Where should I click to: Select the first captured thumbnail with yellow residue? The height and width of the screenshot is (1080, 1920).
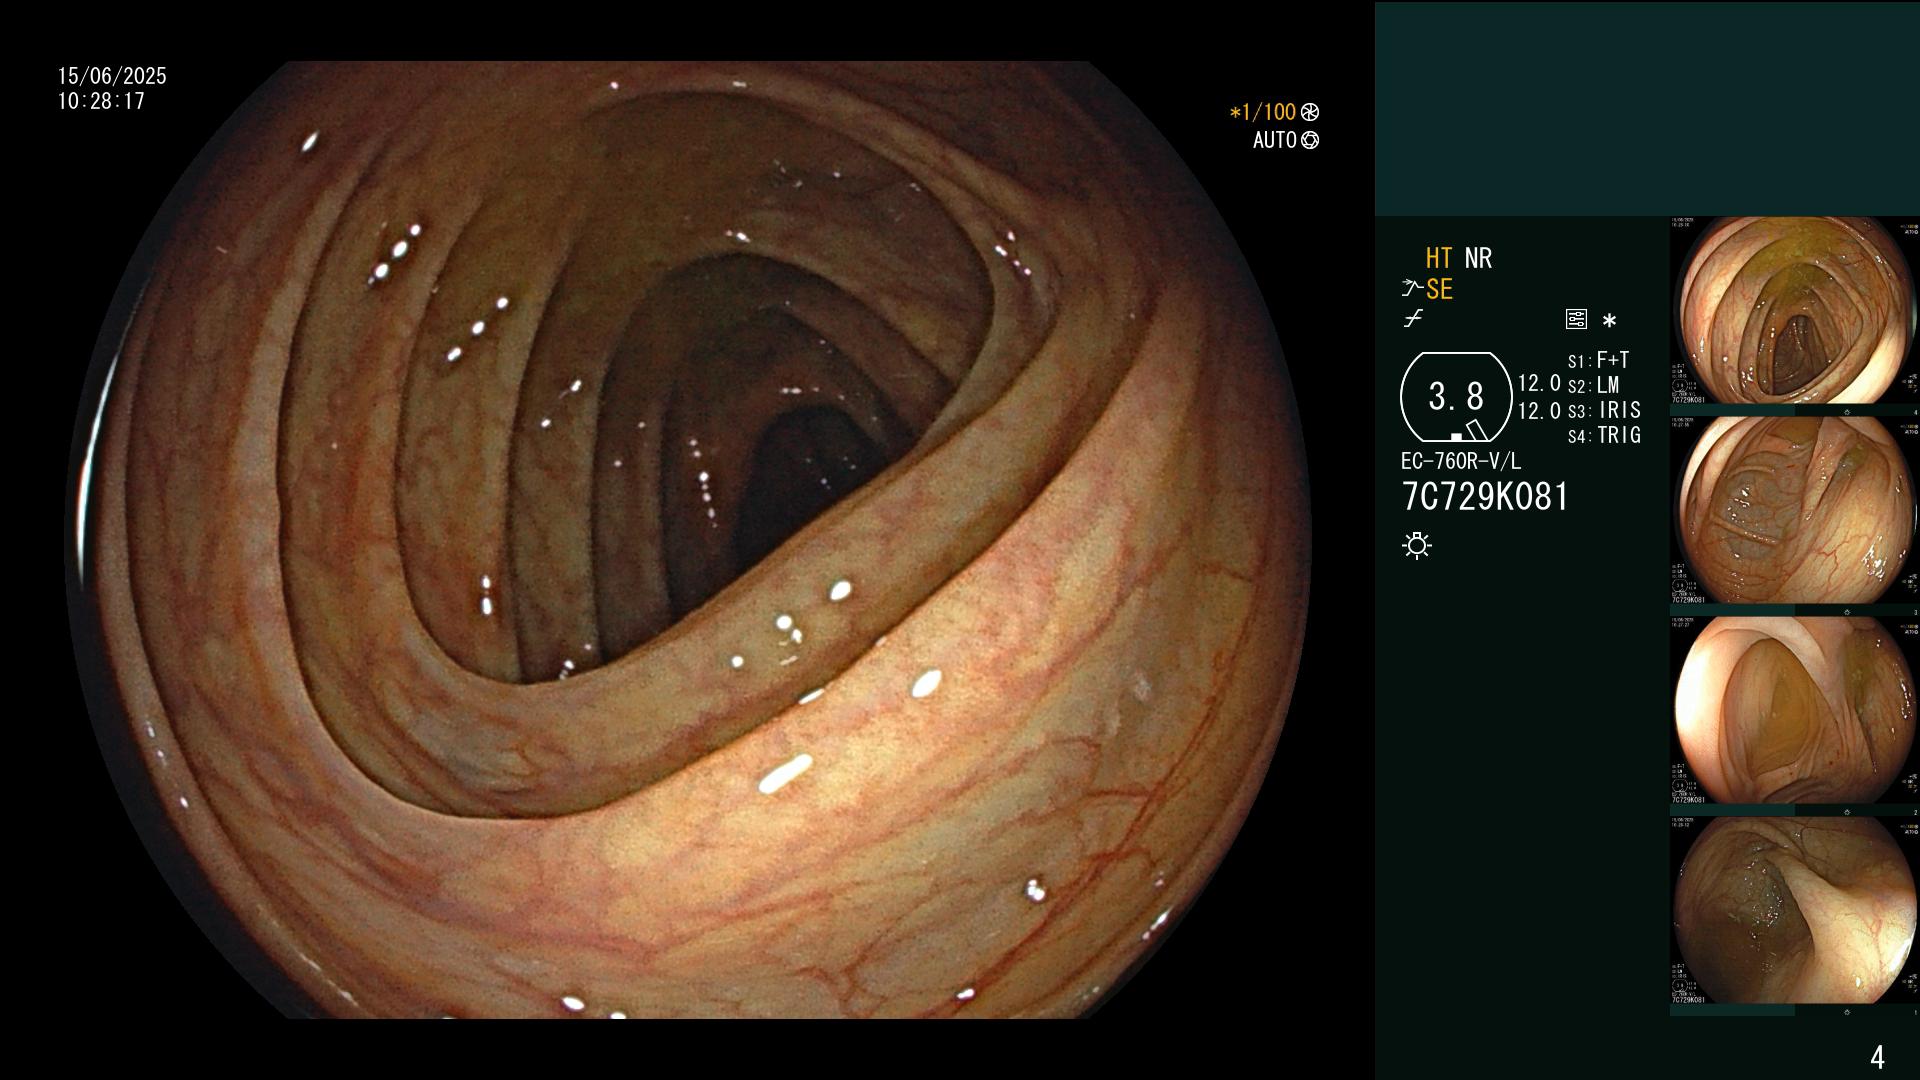tap(1794, 311)
